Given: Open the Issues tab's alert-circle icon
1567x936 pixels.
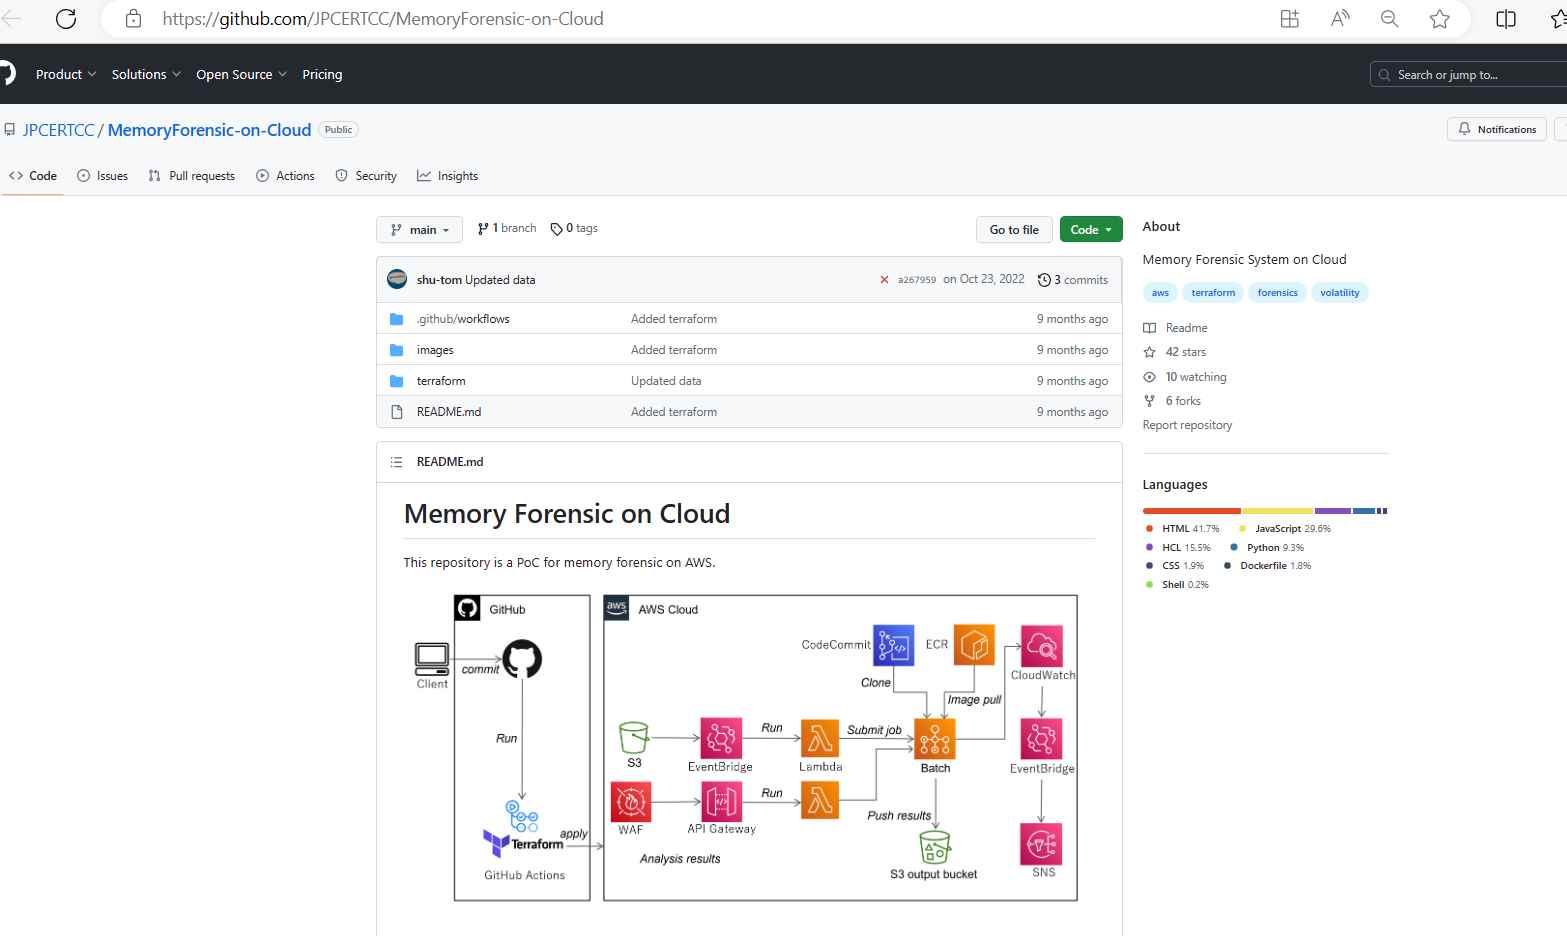Looking at the screenshot, I should point(82,175).
